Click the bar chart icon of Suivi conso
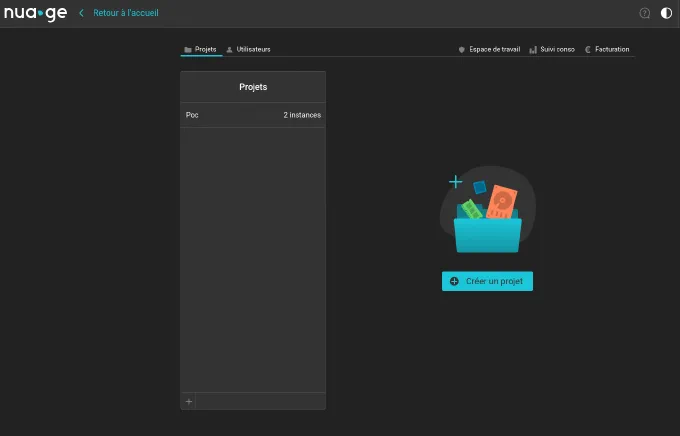This screenshot has width=680, height=436. [533, 50]
